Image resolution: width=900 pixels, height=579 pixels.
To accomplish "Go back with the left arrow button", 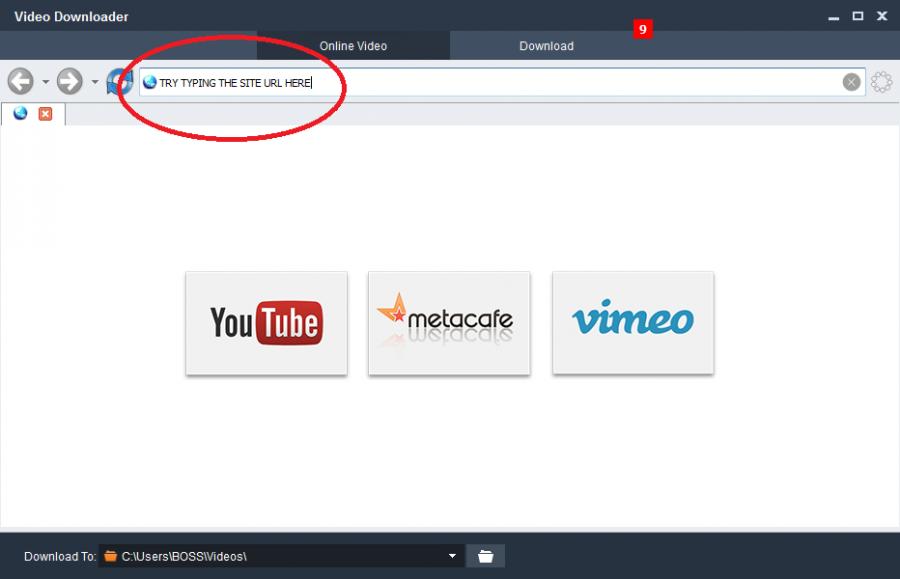I will 21,81.
